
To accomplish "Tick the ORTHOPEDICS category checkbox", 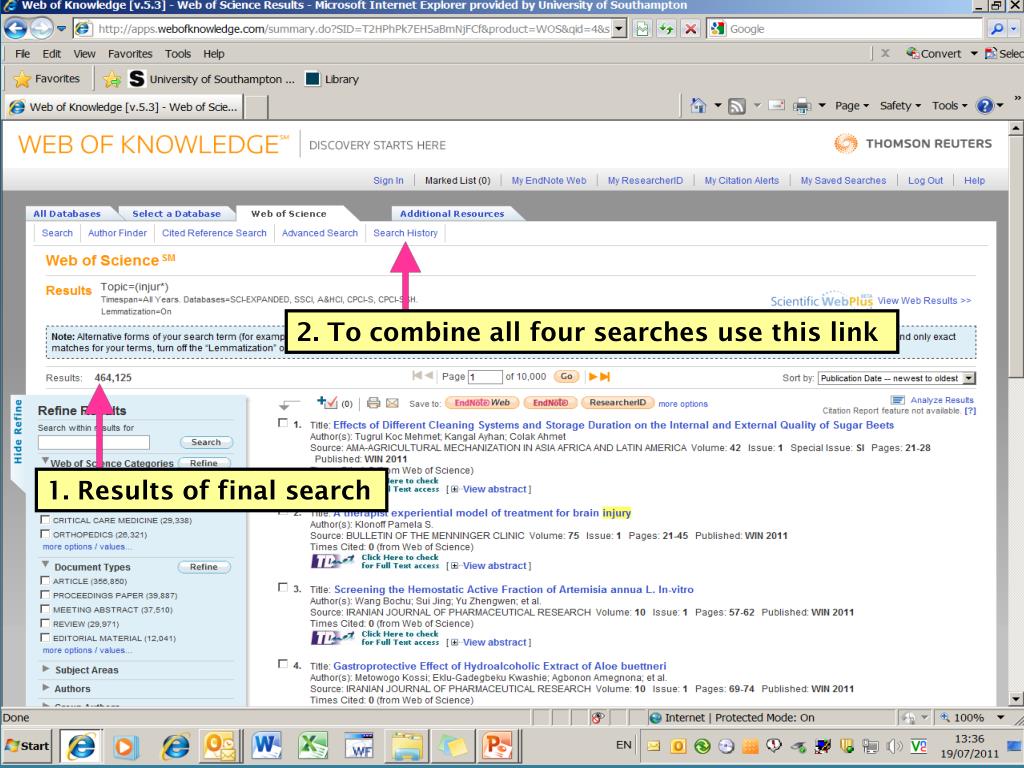I will click(x=45, y=534).
